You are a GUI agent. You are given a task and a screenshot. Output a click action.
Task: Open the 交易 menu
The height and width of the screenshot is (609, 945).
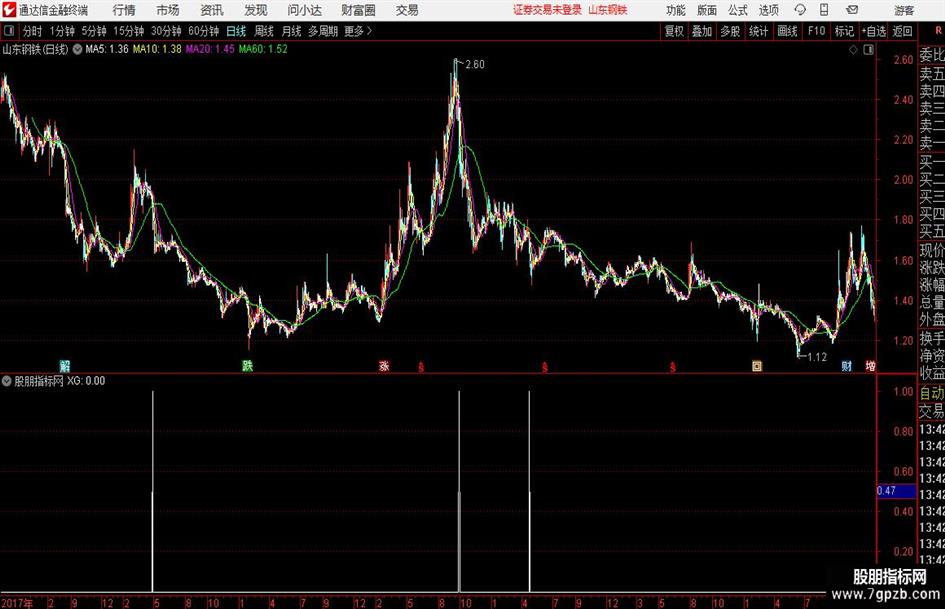click(407, 10)
